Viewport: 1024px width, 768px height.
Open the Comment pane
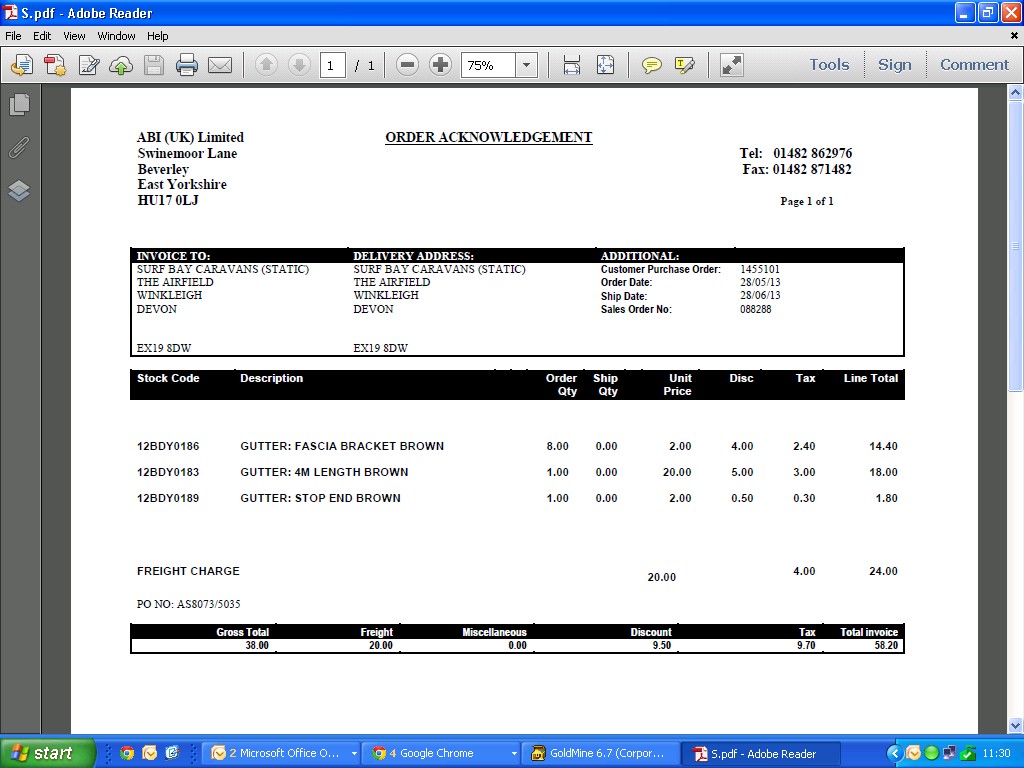(x=974, y=65)
